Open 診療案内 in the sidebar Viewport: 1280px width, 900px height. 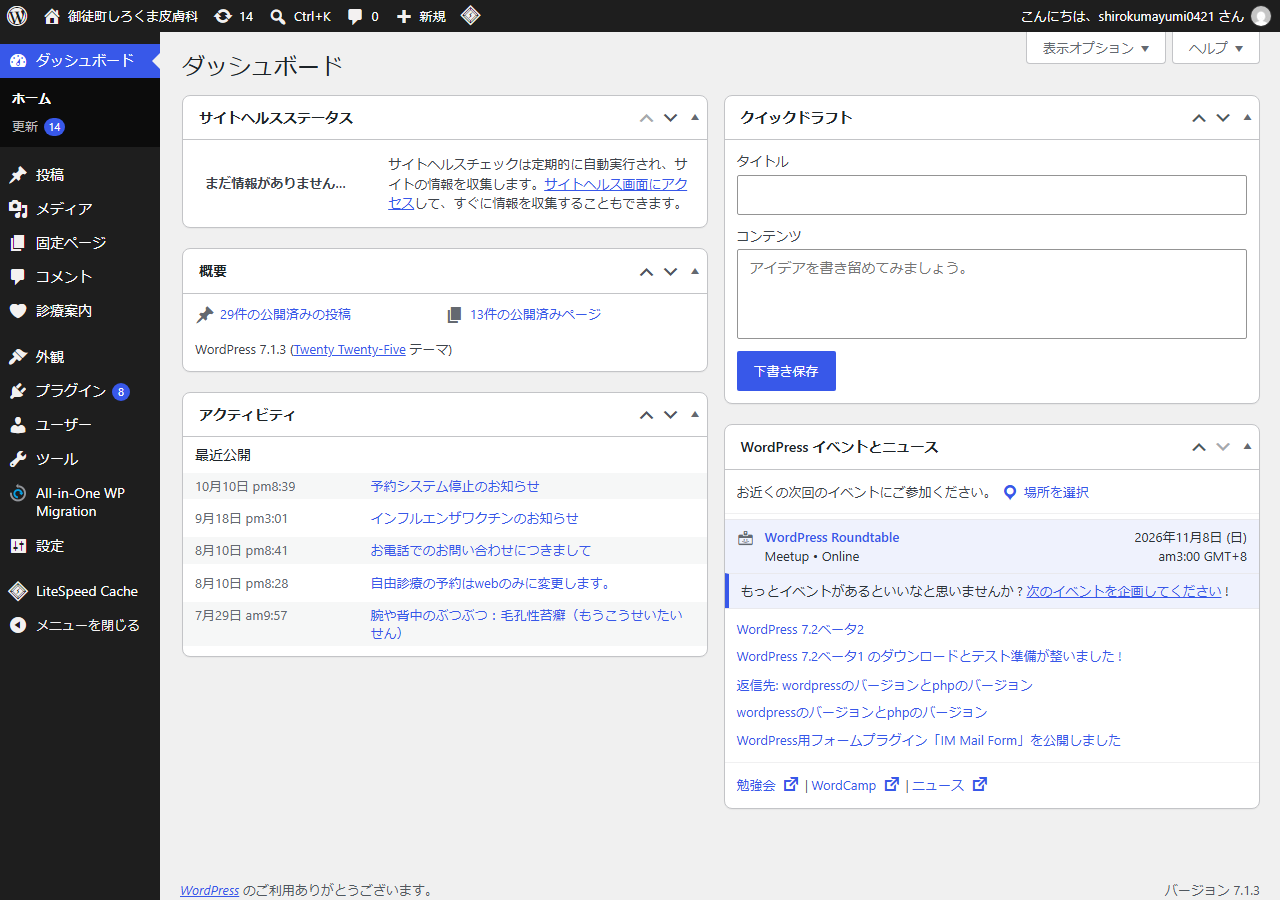tap(80, 311)
